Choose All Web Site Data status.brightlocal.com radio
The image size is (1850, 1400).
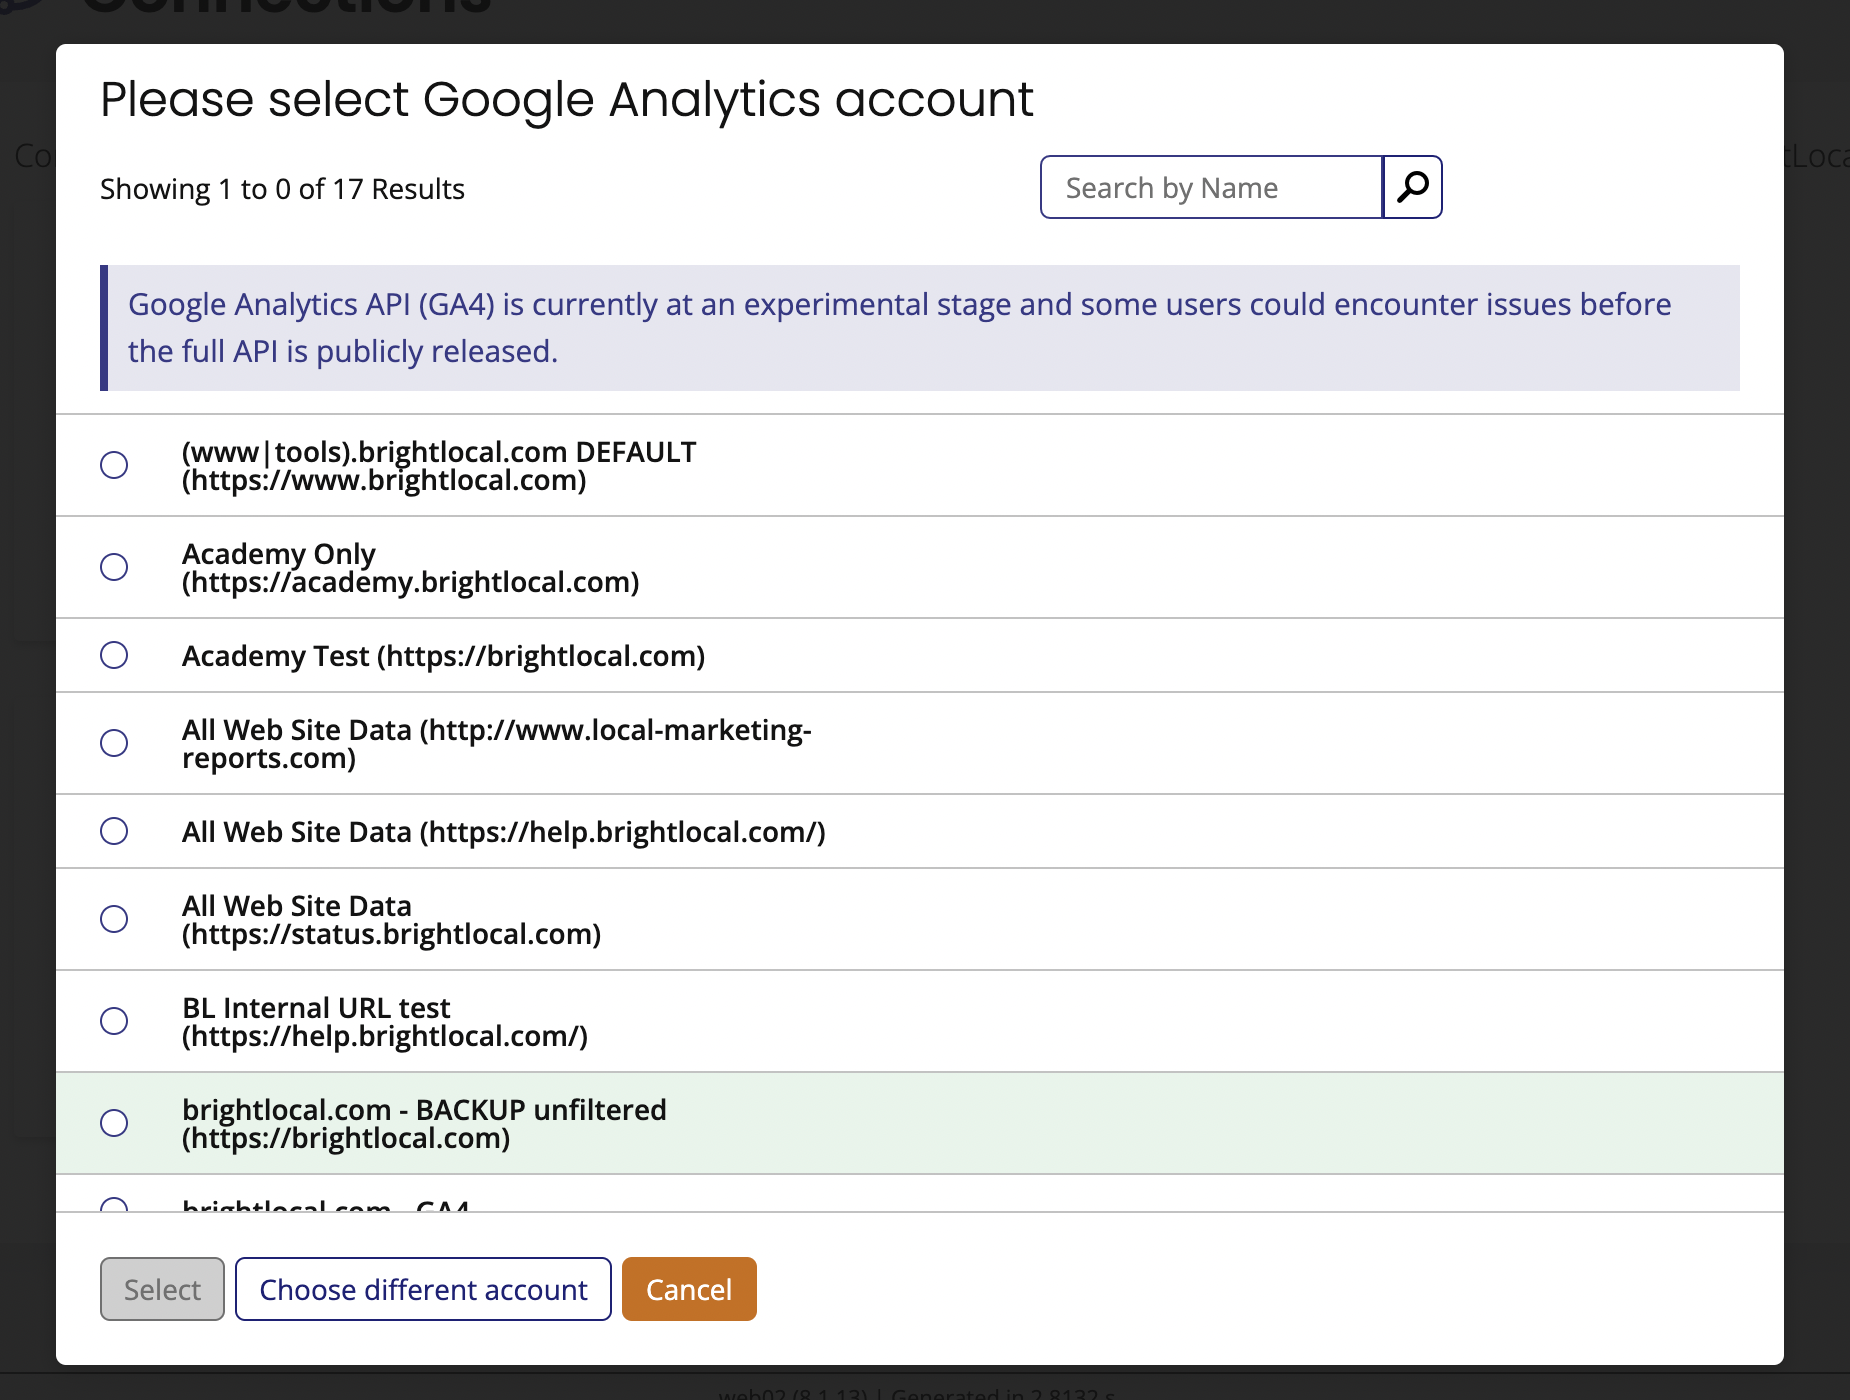point(114,919)
